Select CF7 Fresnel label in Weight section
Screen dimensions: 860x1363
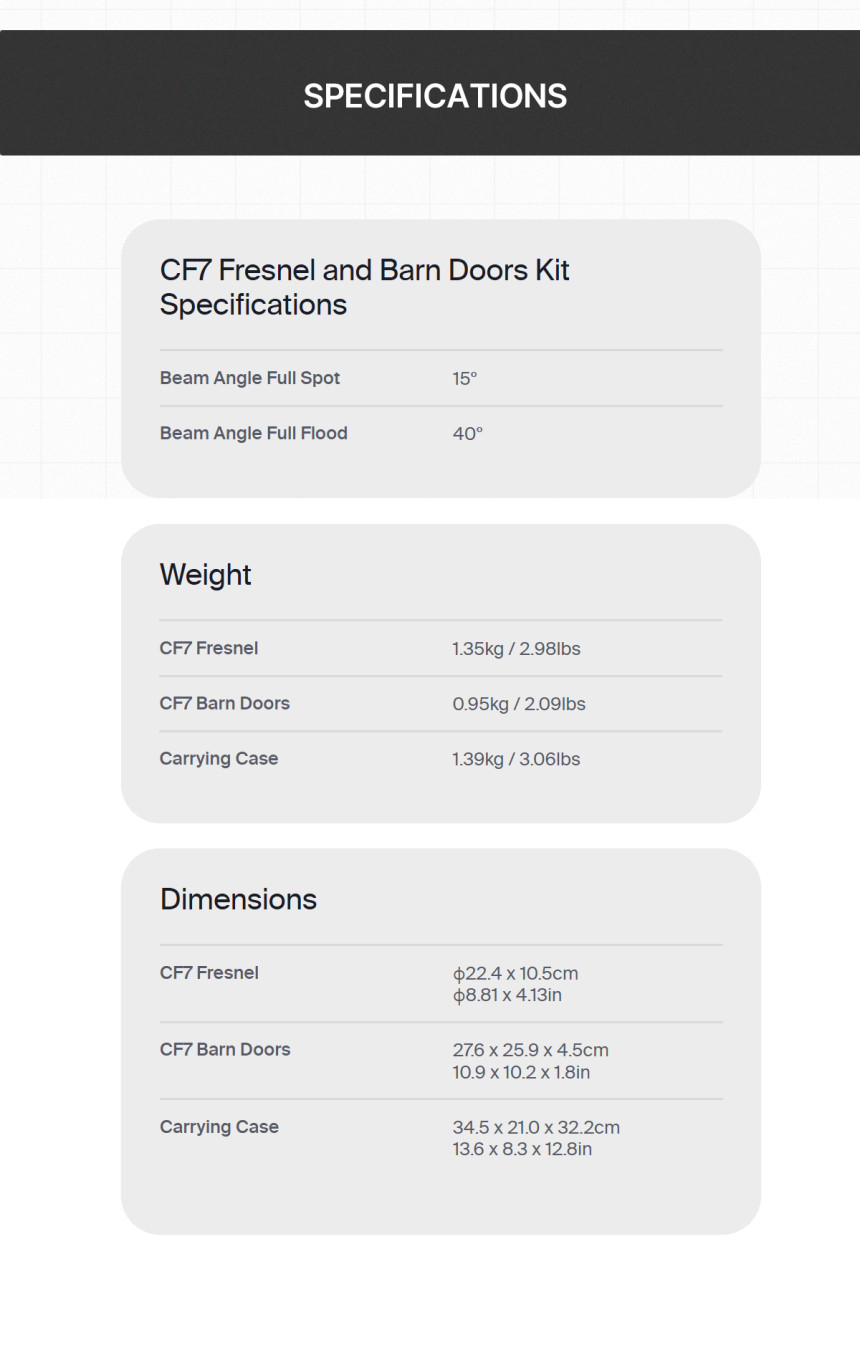pyautogui.click(x=209, y=648)
